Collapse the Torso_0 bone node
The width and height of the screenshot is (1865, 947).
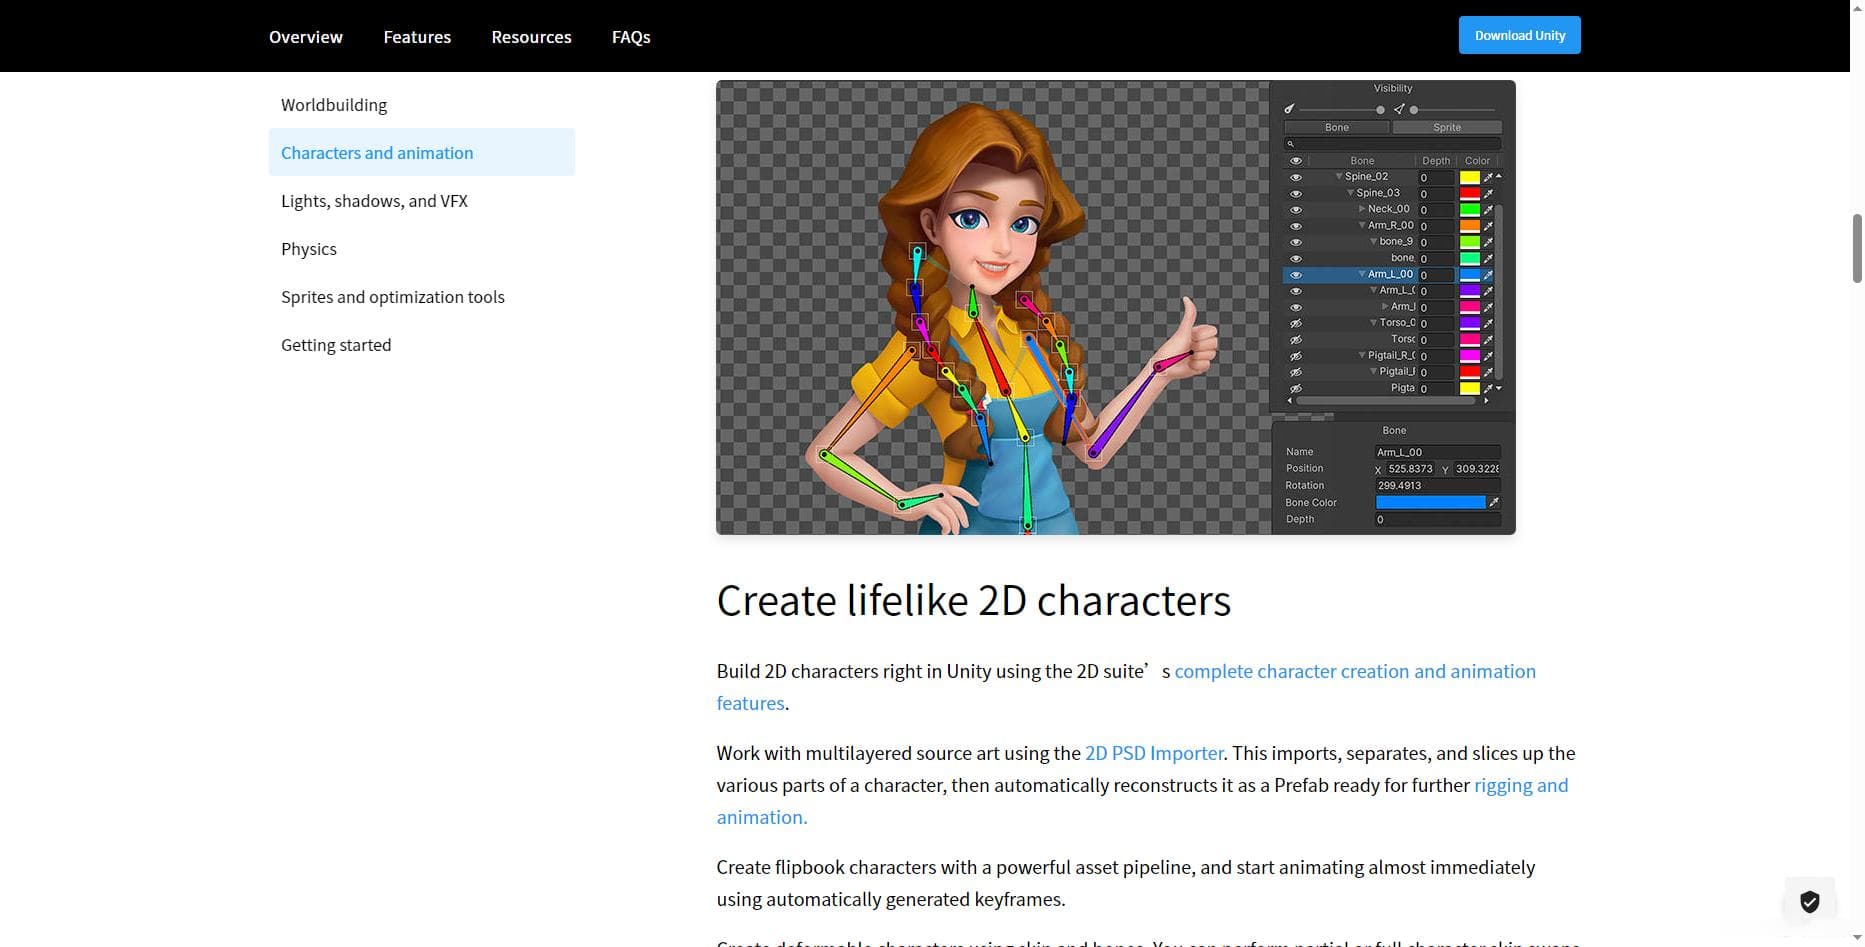[x=1374, y=322]
